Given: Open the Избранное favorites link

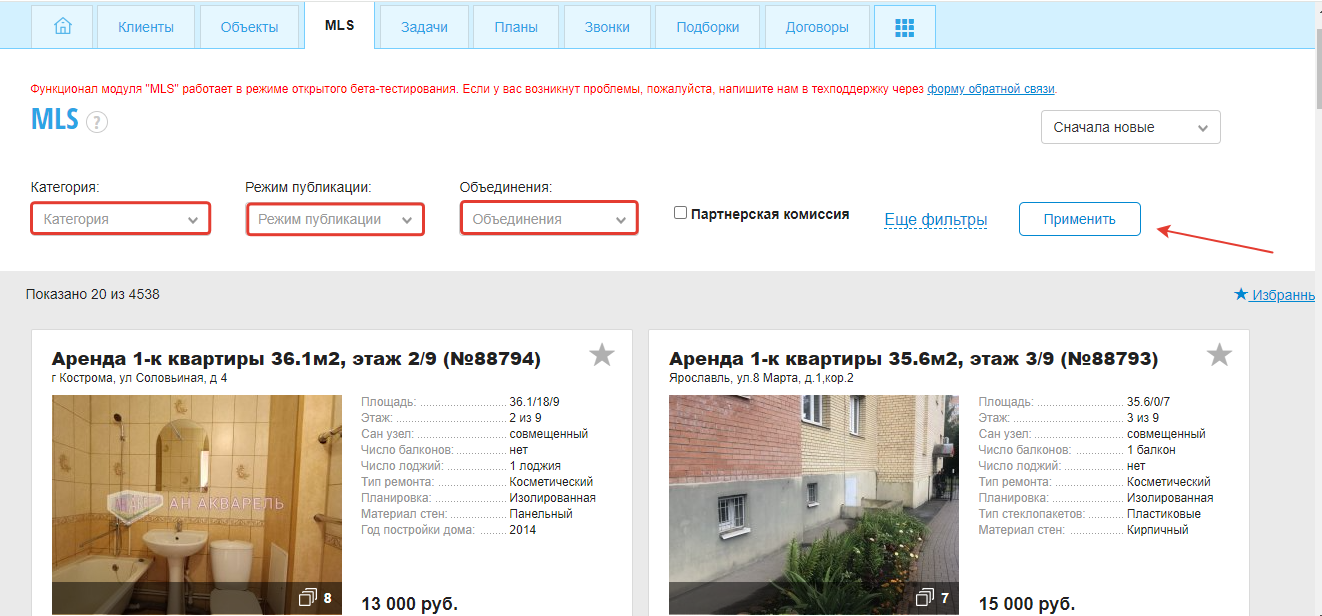Looking at the screenshot, I should coord(1277,294).
